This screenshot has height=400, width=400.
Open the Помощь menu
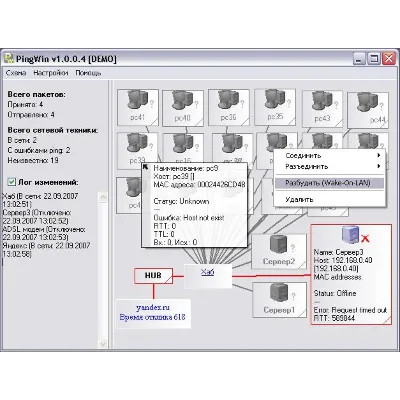click(x=88, y=73)
